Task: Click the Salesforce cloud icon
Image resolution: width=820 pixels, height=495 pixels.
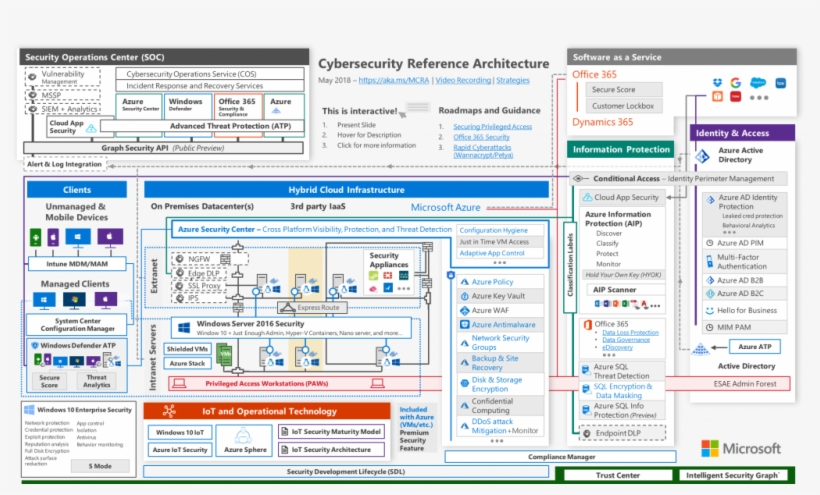Action: (758, 83)
